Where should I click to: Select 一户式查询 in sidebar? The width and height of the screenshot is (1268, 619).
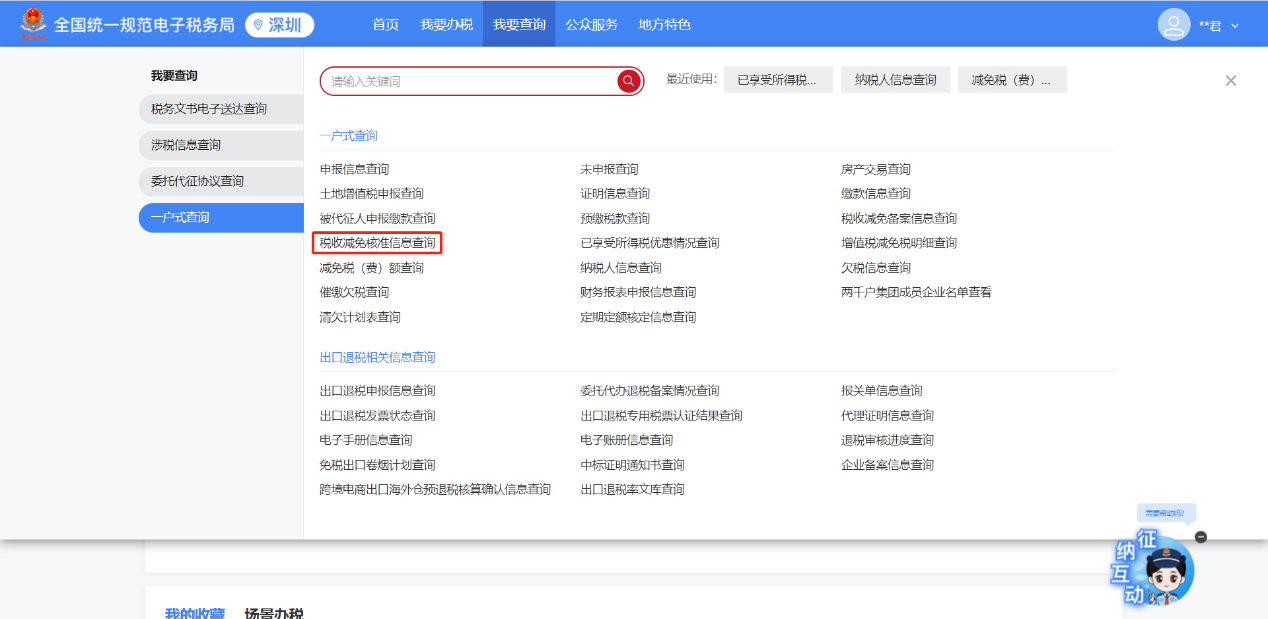coord(221,217)
